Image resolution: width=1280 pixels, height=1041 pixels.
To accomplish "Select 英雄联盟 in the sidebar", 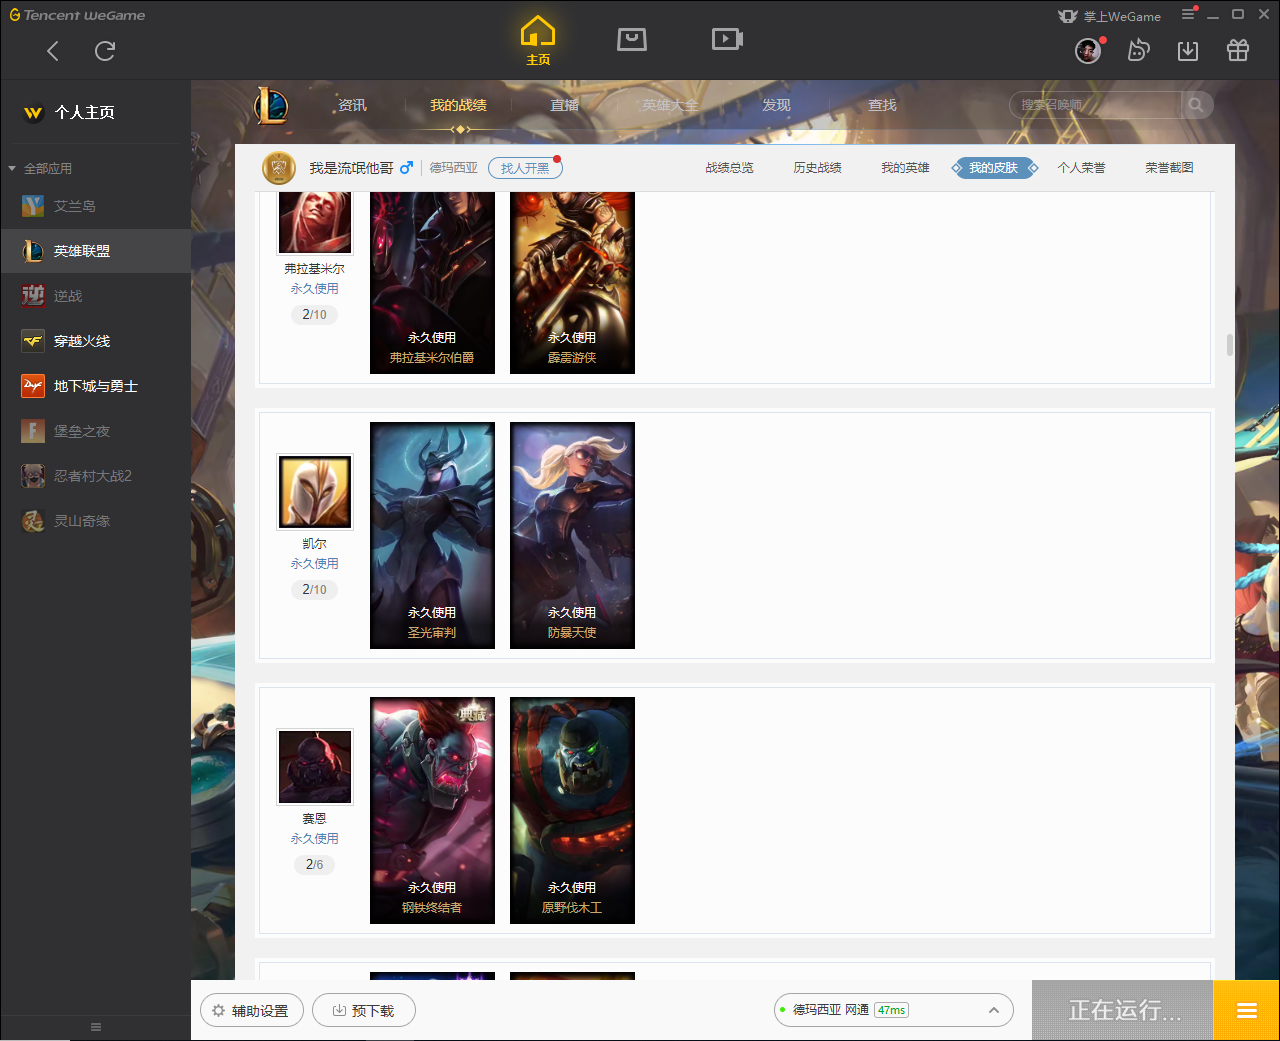I will click(x=95, y=251).
